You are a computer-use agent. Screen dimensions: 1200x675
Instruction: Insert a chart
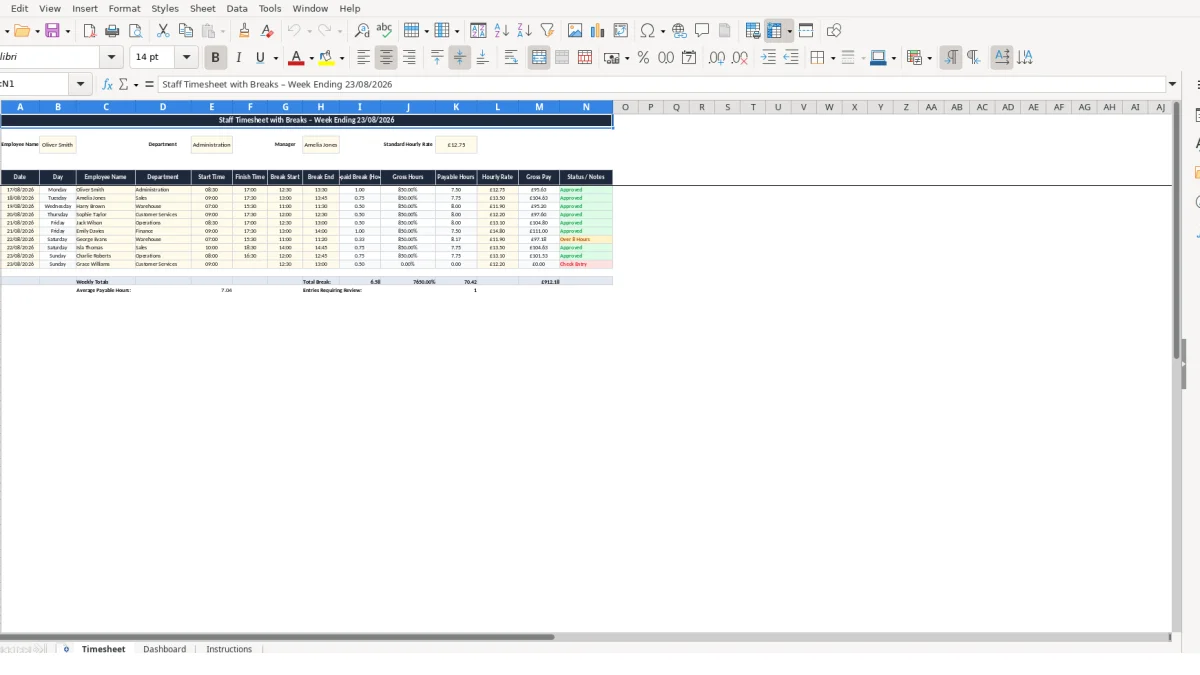point(598,31)
